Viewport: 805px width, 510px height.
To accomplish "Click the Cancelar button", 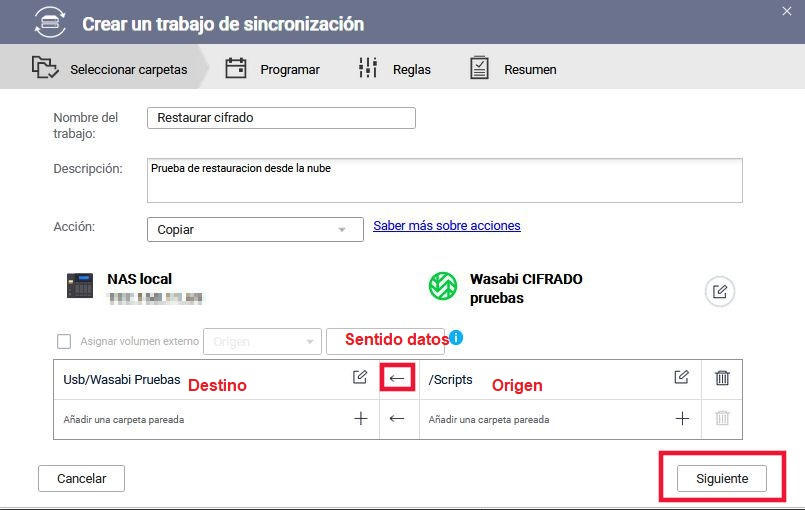I will coord(80,479).
